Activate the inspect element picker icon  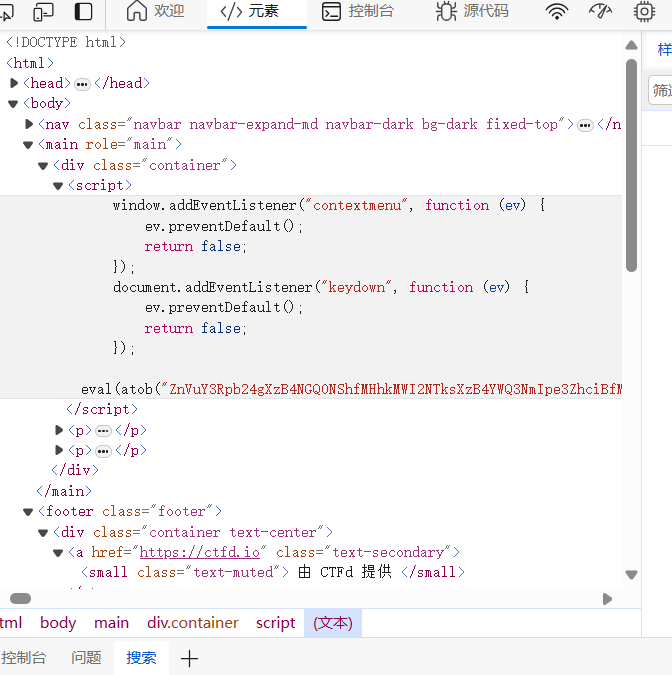tap(6, 12)
